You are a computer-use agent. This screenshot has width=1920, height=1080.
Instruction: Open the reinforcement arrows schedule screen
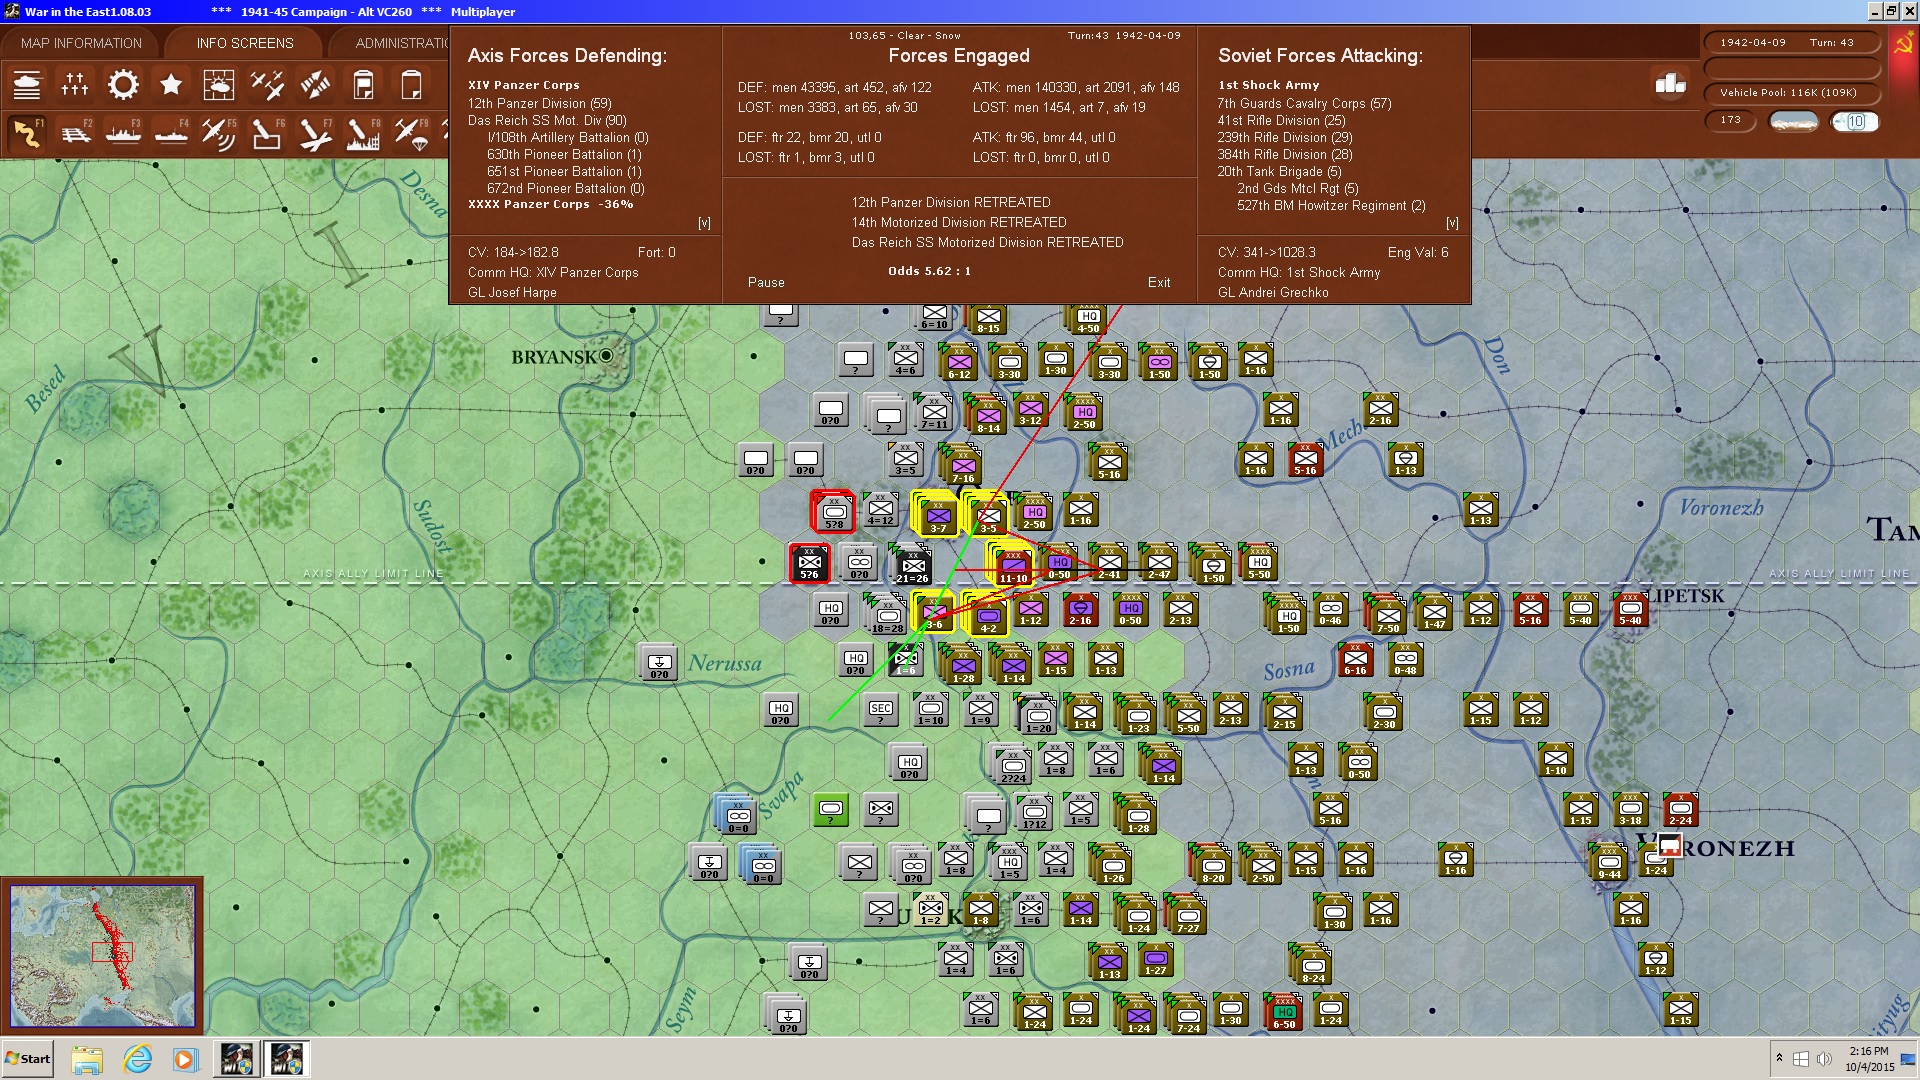315,85
